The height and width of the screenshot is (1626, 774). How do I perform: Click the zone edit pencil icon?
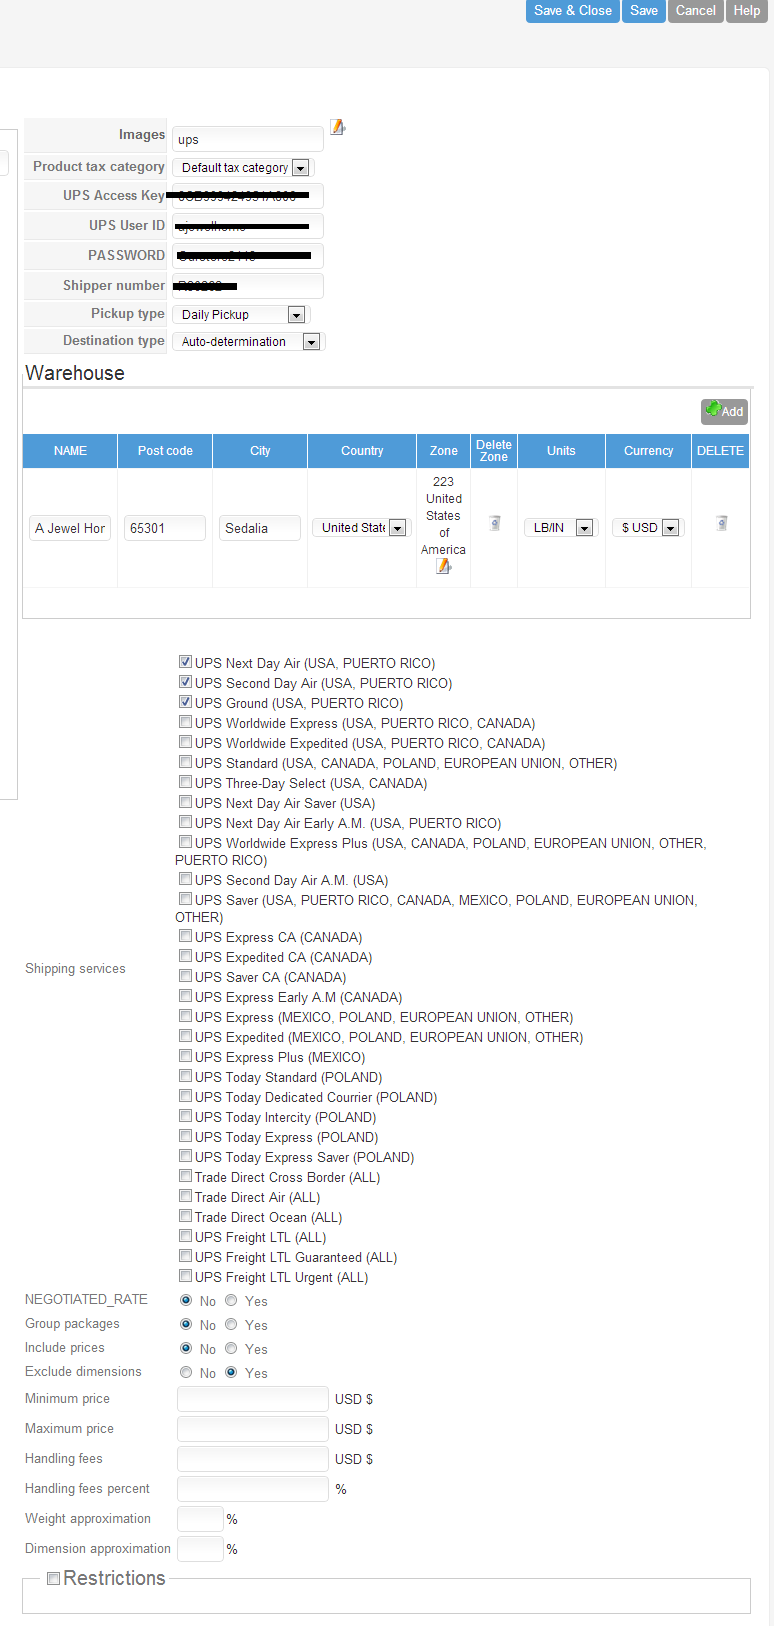(443, 567)
